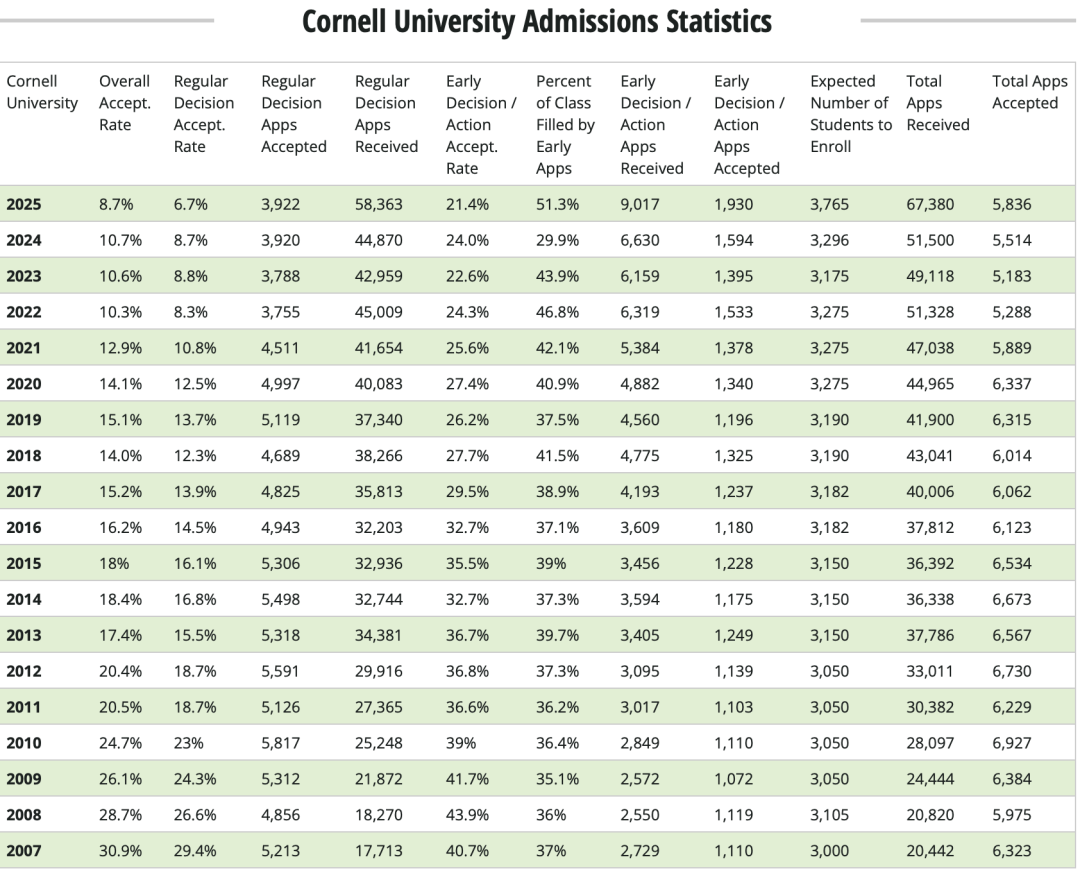The height and width of the screenshot is (871, 1080).
Task: Select the 6,927 total accepted value
Action: (x=1011, y=743)
